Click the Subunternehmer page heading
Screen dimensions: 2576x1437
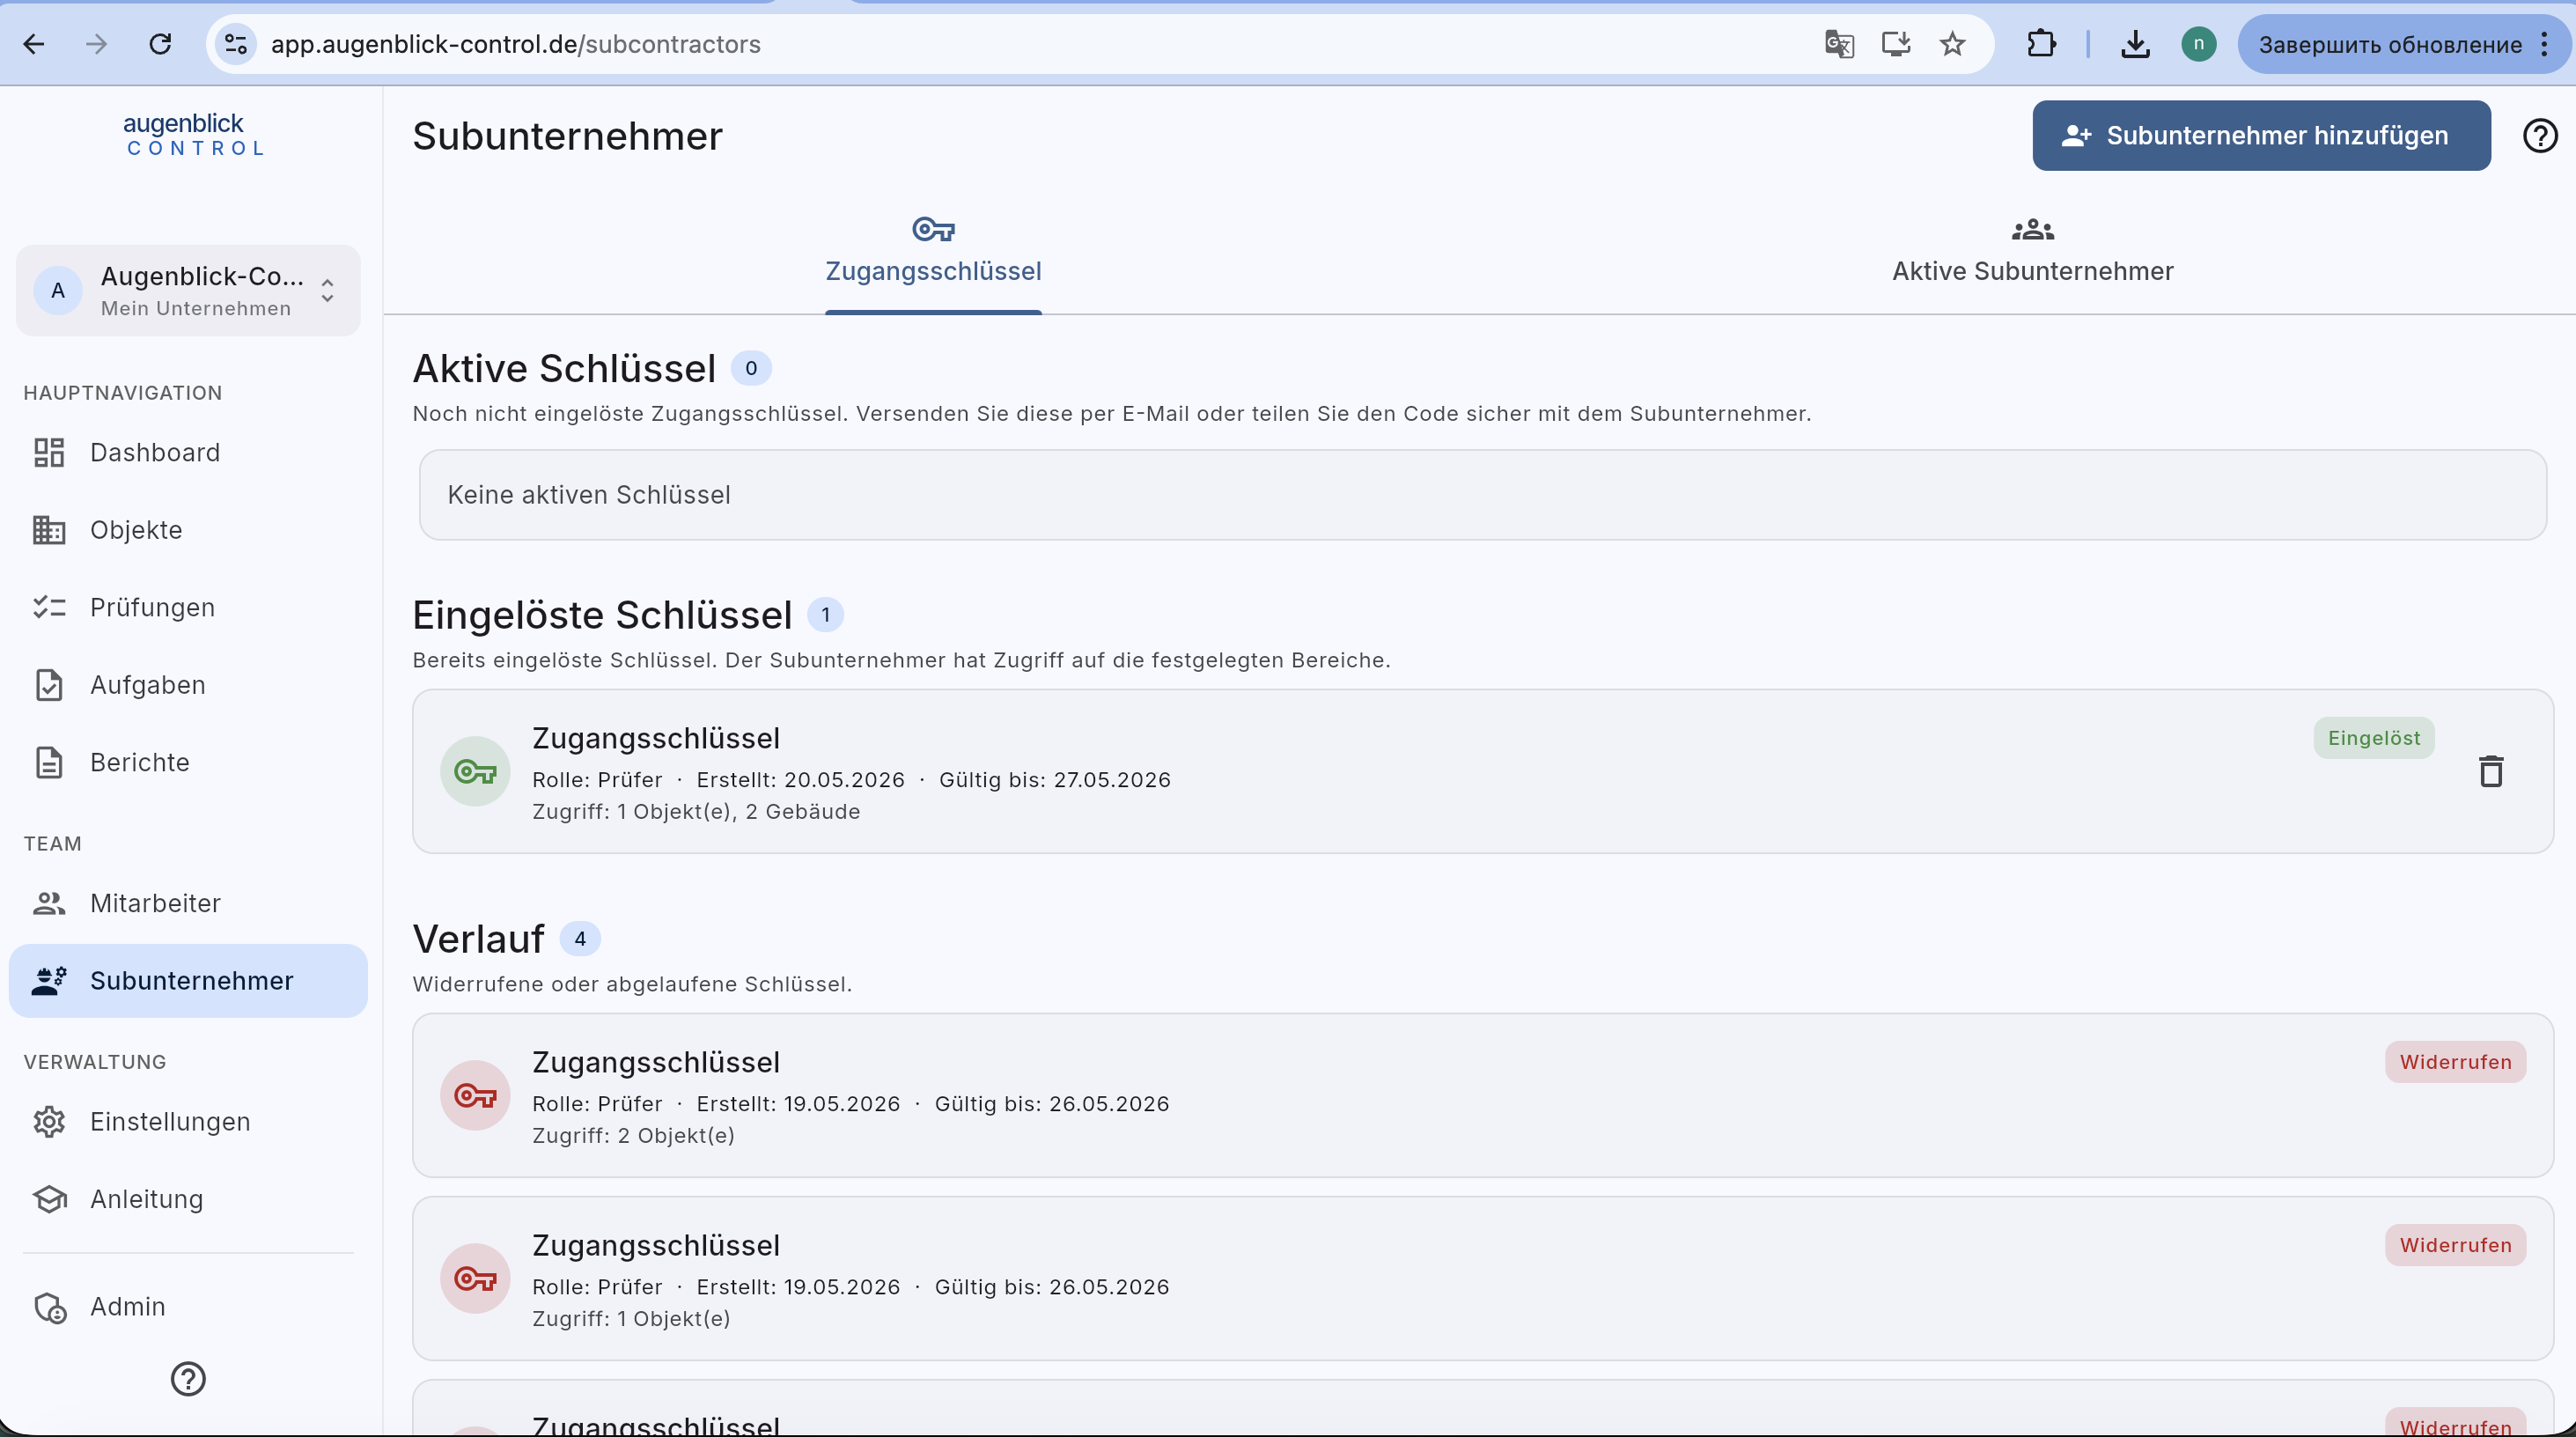pyautogui.click(x=567, y=136)
